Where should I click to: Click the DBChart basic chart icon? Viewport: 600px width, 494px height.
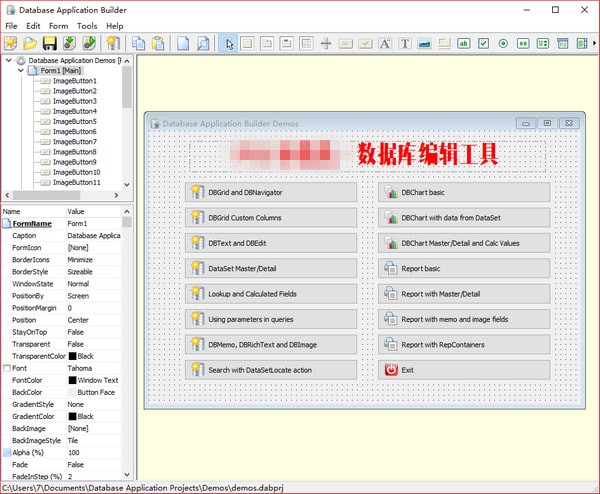coord(389,192)
